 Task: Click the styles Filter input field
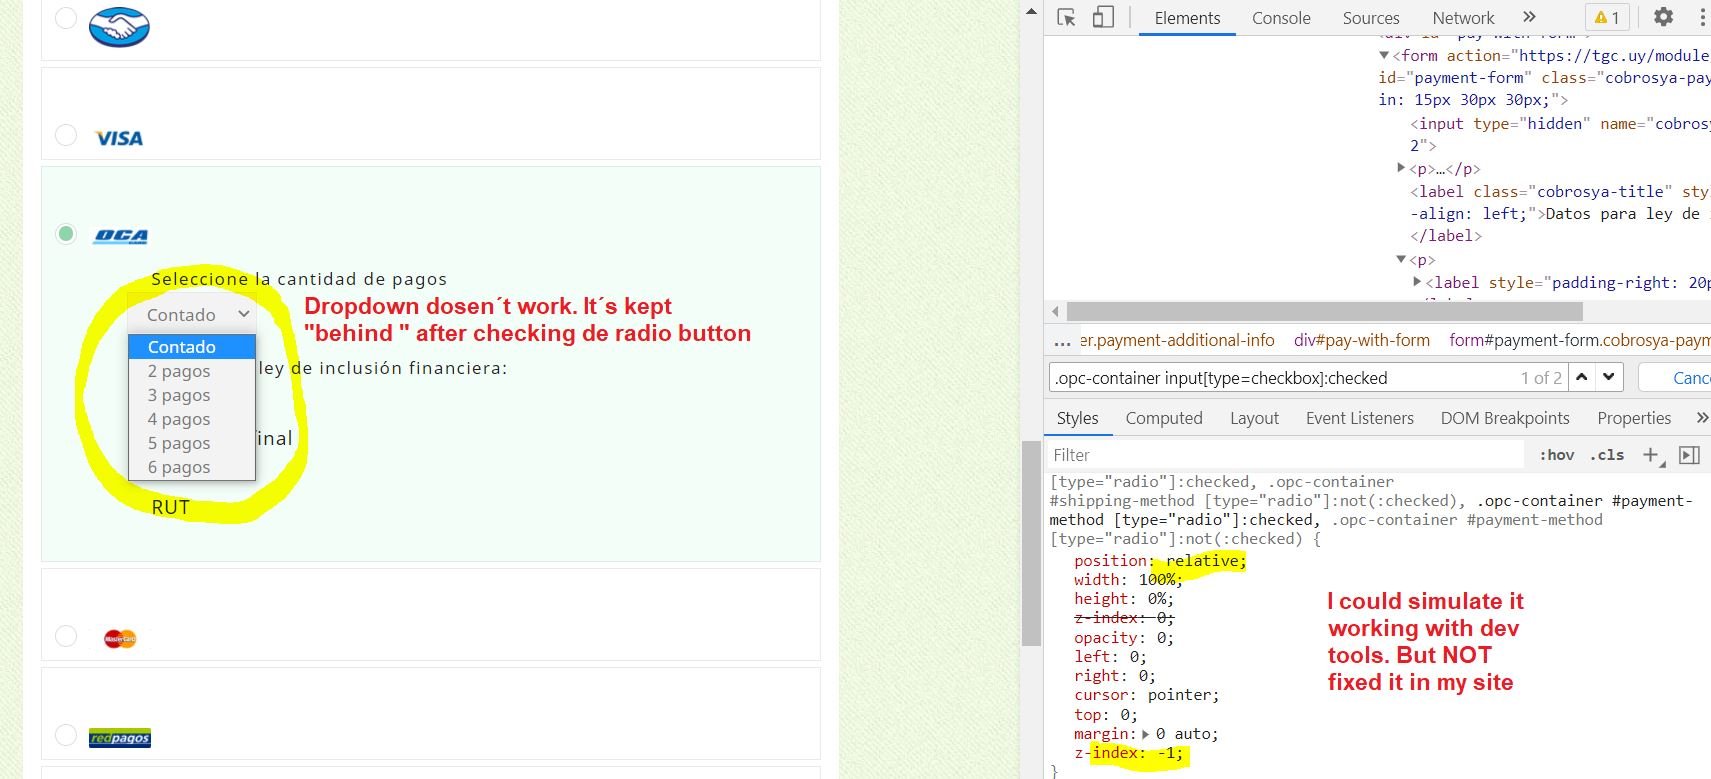tap(1285, 455)
